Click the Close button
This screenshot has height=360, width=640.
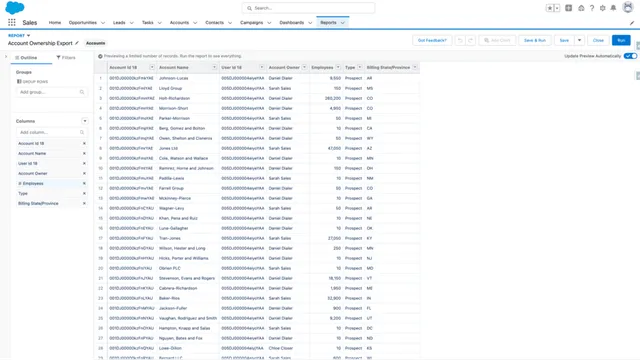tap(598, 40)
